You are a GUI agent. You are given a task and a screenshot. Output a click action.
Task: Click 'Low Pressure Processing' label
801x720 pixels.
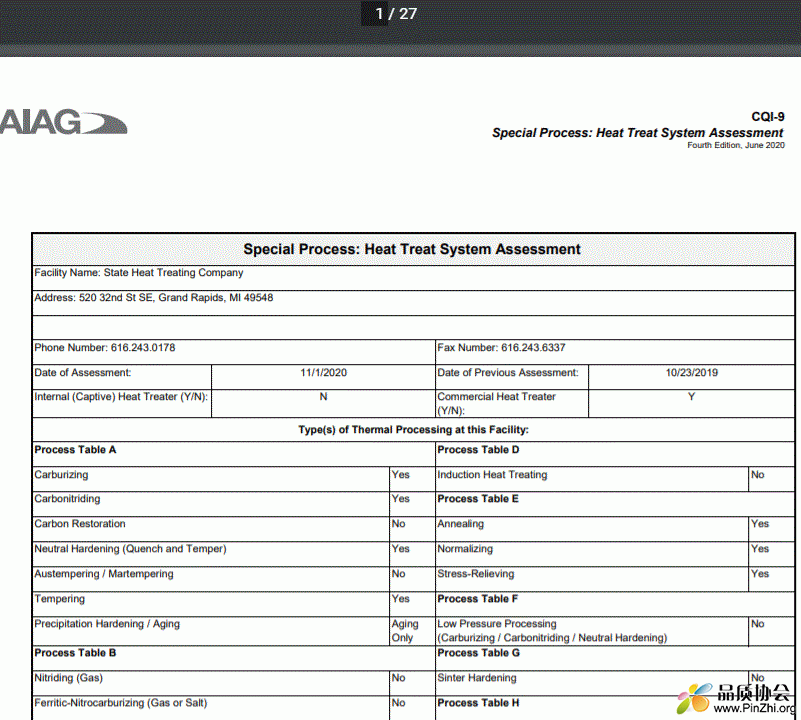[x=497, y=624]
